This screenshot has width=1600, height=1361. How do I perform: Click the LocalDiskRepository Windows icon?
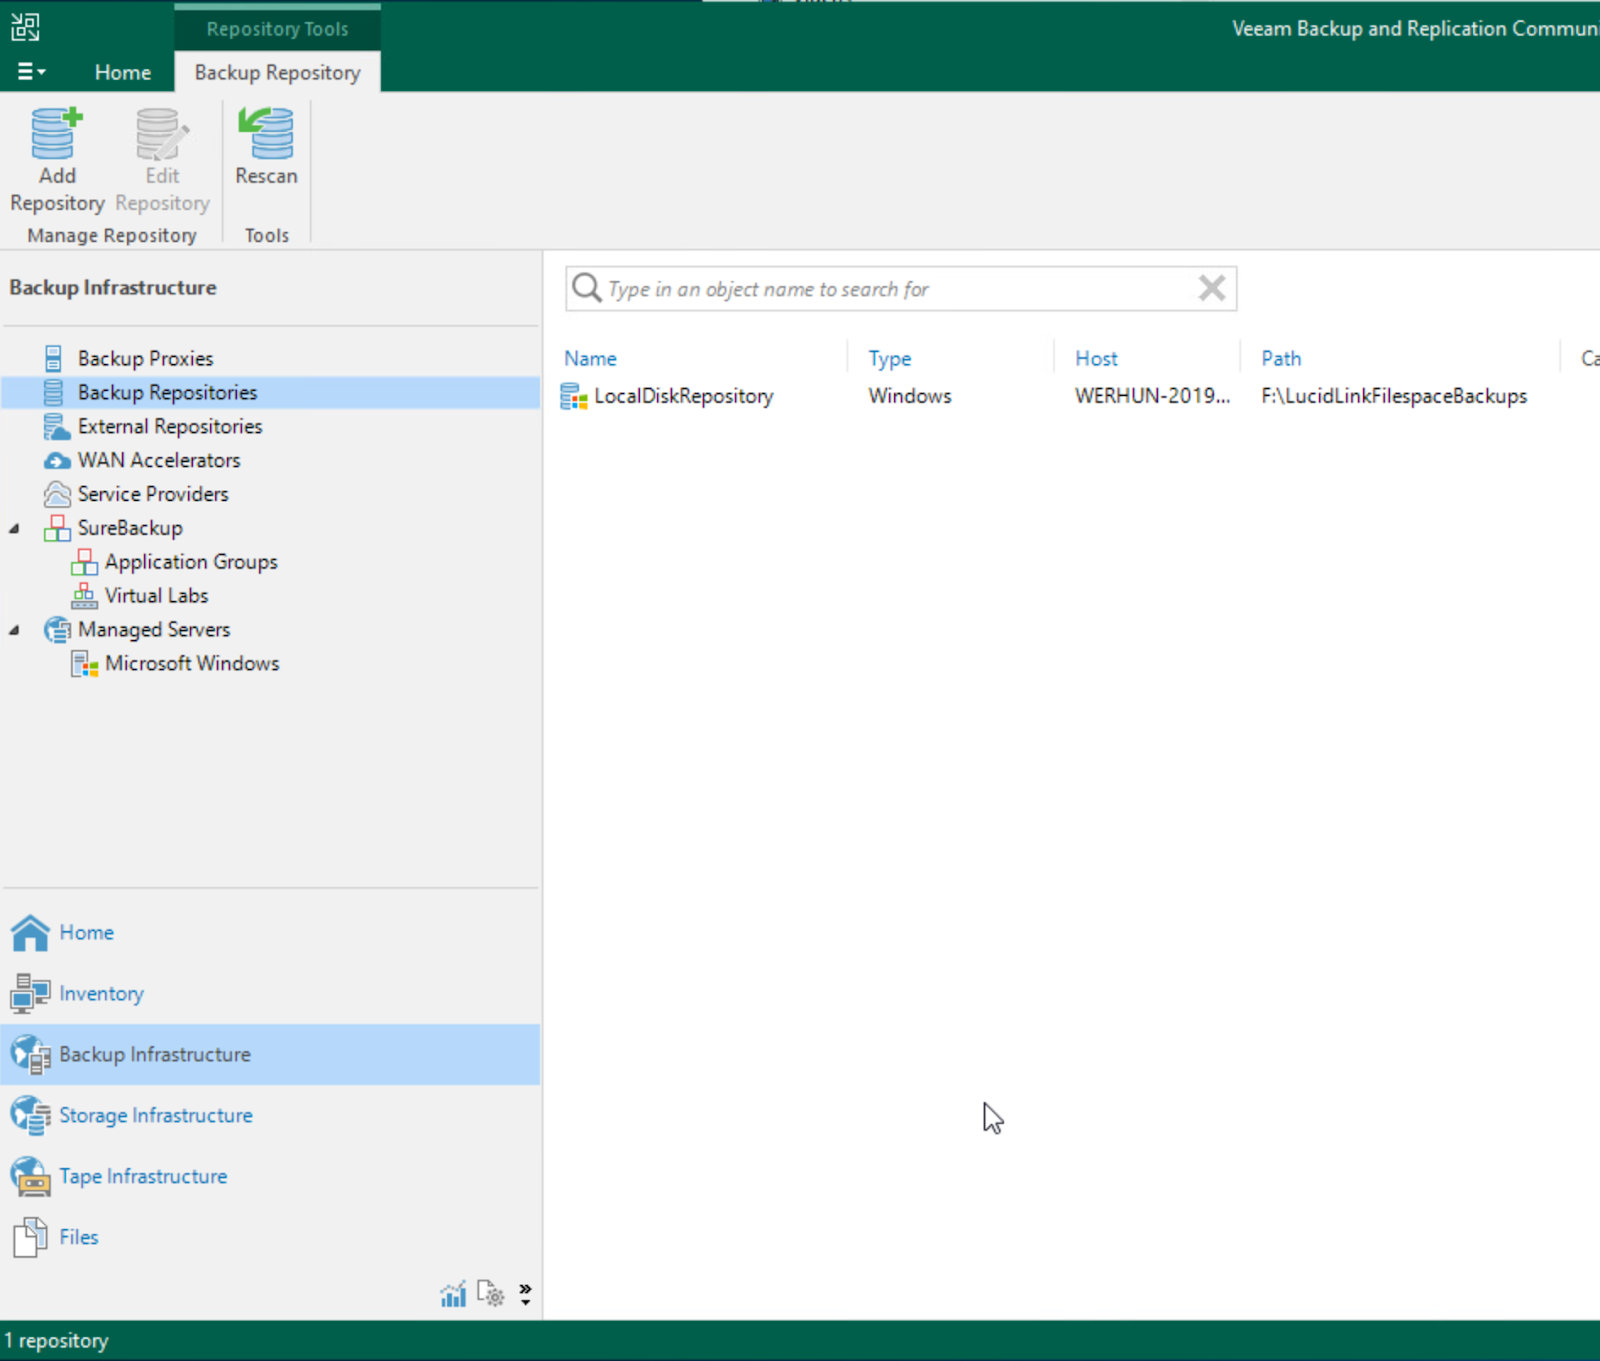(574, 396)
